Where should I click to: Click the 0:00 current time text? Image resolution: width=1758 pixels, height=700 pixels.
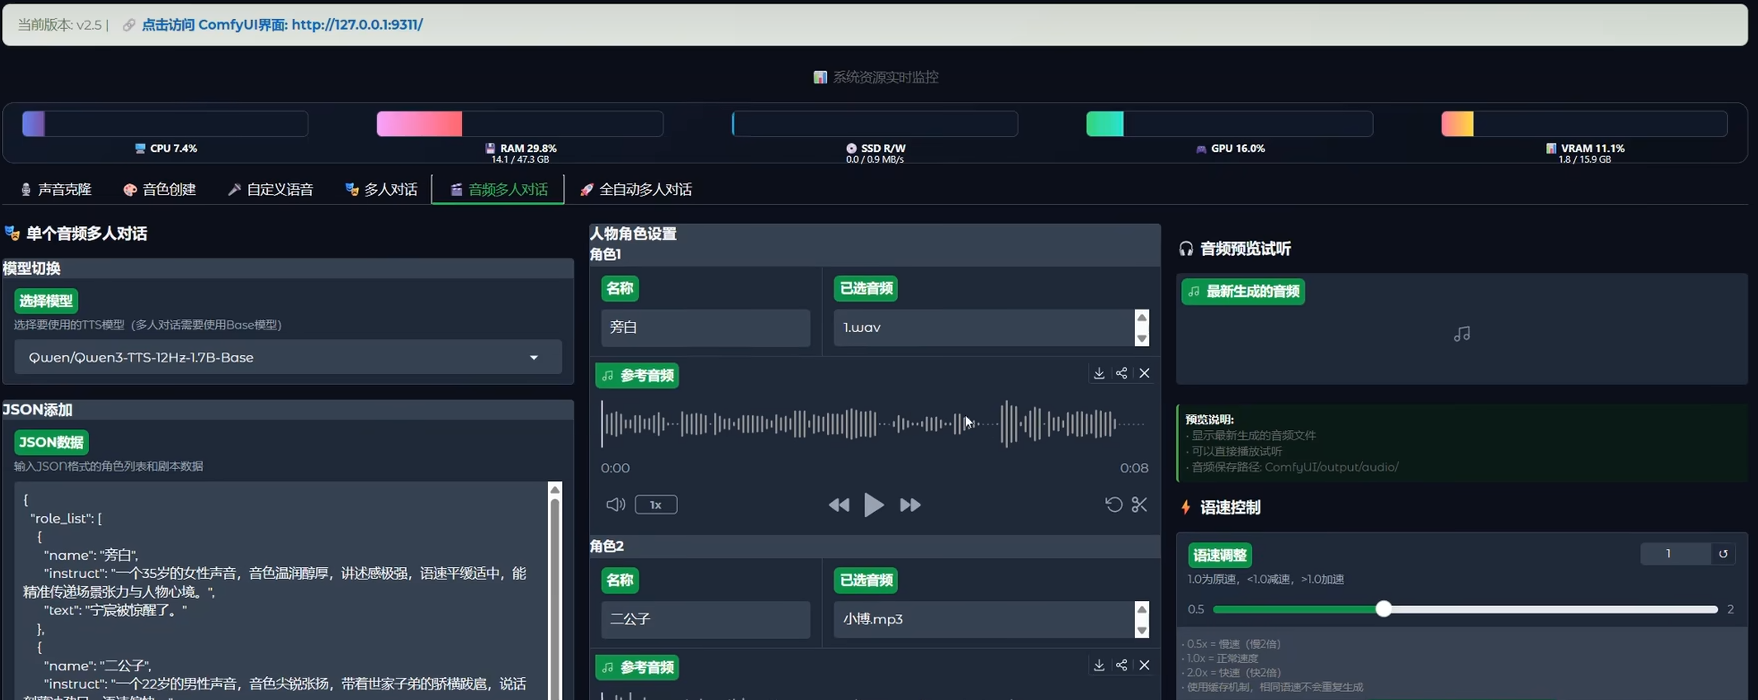[615, 468]
